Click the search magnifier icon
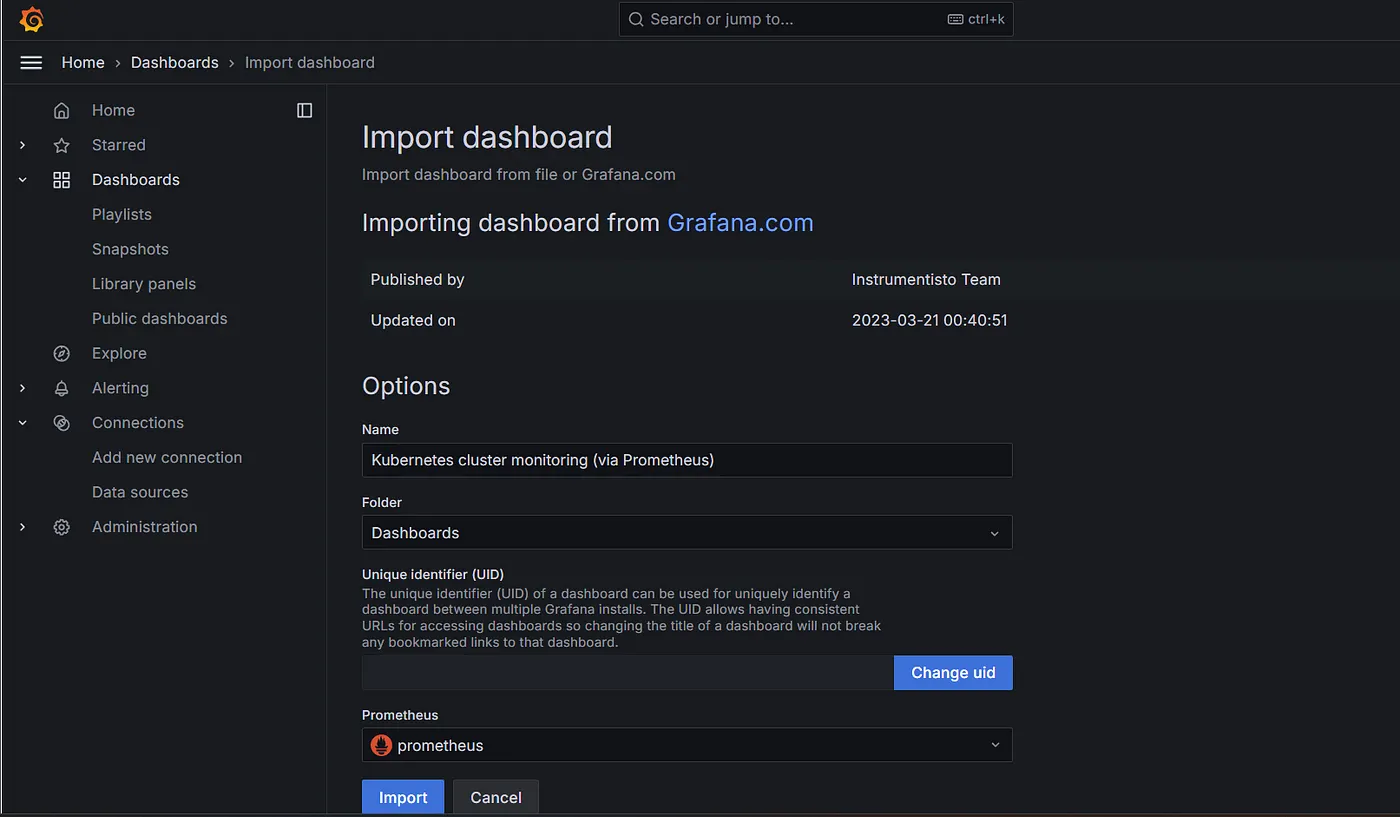Viewport: 1400px width, 817px height. tap(636, 19)
